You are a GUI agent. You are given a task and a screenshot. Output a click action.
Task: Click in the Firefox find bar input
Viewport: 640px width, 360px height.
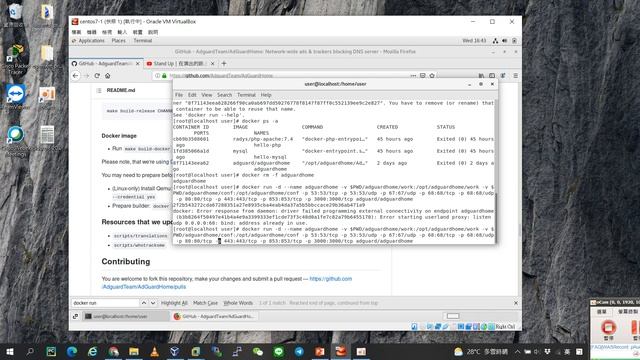point(105,303)
